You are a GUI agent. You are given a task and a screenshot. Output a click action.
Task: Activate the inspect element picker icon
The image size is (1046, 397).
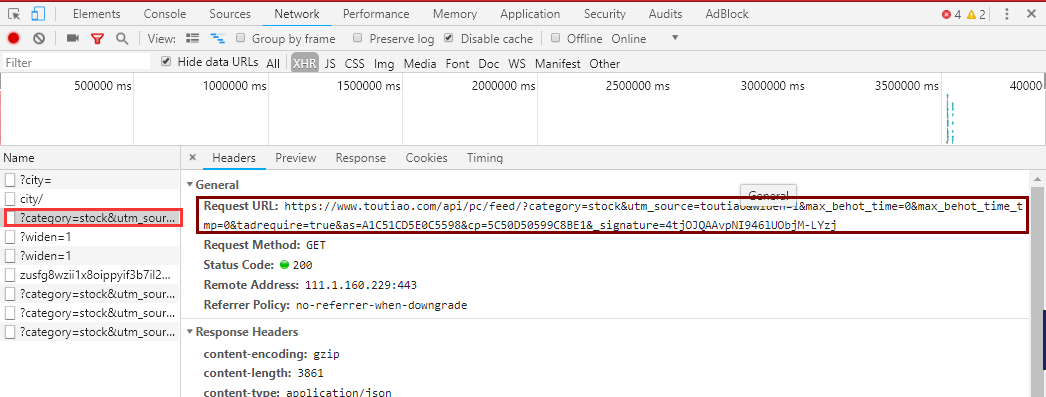tap(14, 14)
